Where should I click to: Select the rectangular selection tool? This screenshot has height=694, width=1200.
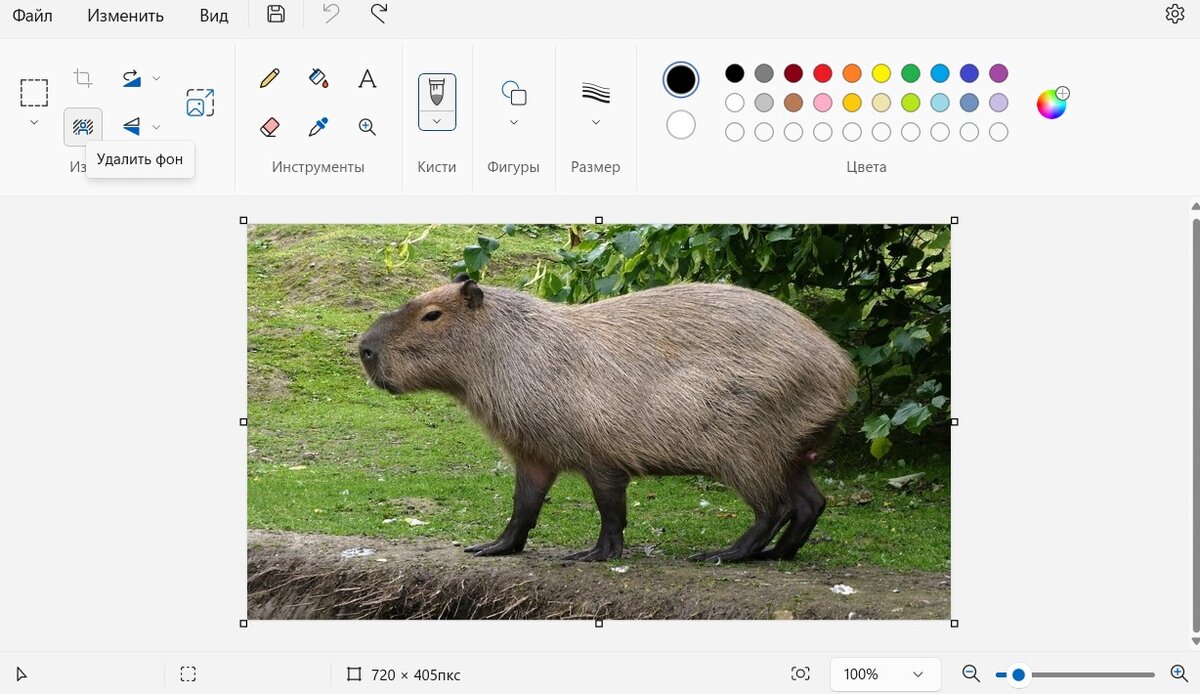coord(34,93)
